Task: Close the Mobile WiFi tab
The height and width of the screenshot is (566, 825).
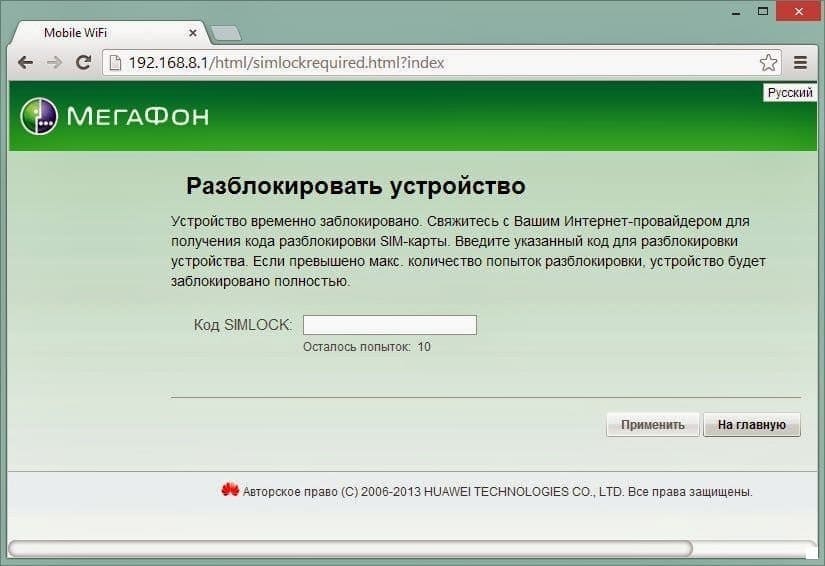Action: coord(193,33)
